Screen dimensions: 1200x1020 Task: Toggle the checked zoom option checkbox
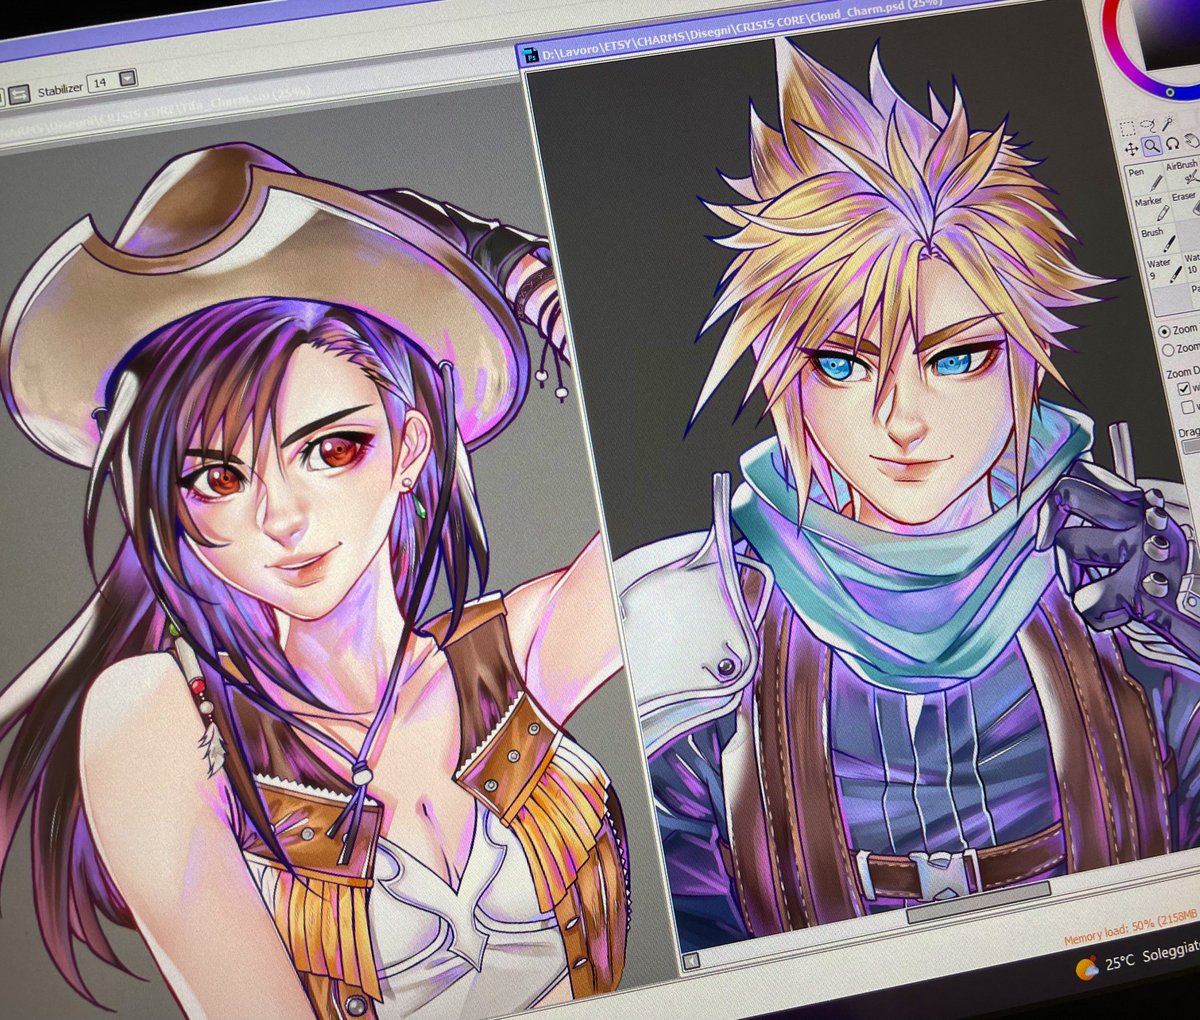click(1184, 388)
